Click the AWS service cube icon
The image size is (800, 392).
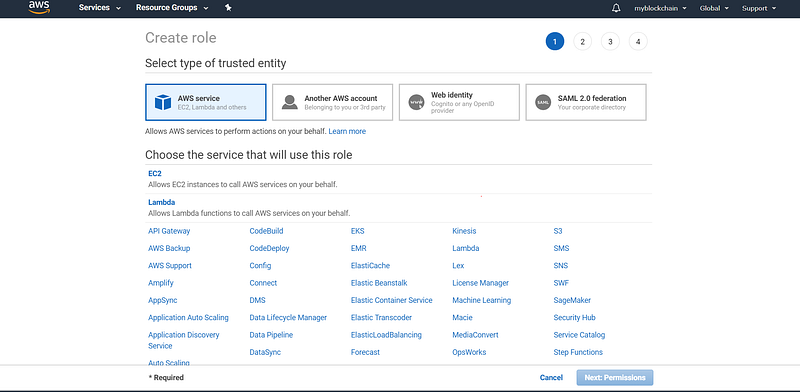tap(163, 102)
